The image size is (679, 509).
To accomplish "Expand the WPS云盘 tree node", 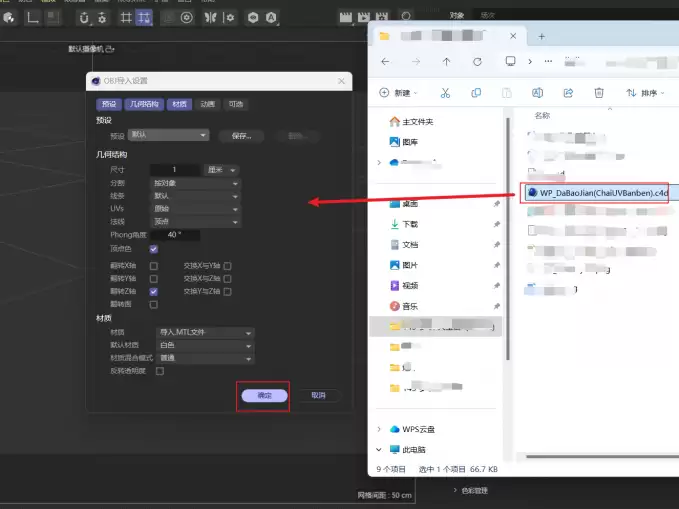I will coord(379,429).
